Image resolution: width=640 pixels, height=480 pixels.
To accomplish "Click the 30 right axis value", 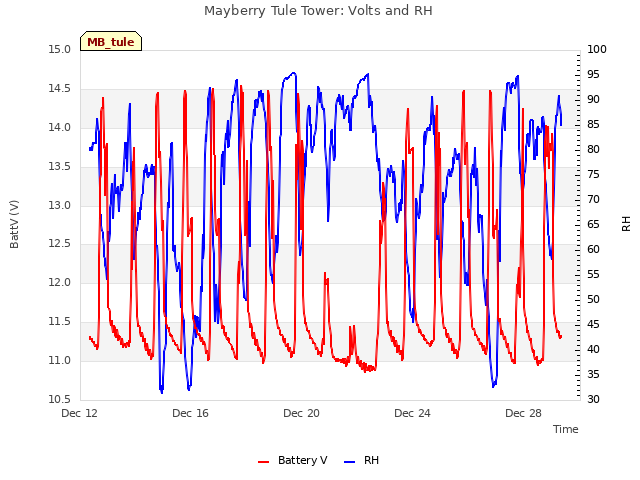I will (x=593, y=399).
